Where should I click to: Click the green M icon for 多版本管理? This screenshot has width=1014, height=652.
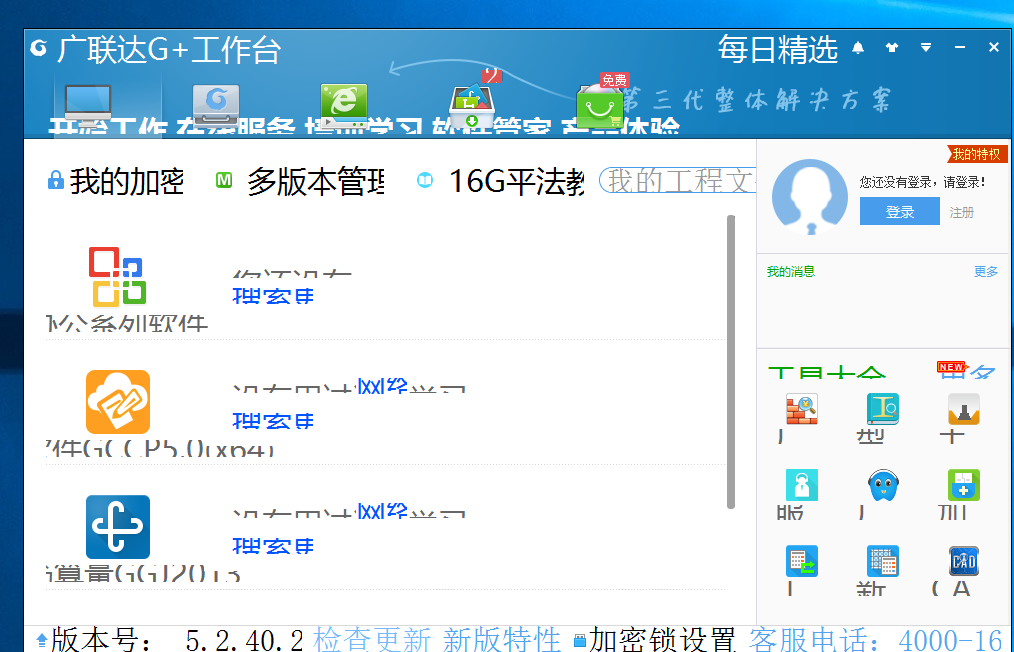[224, 180]
